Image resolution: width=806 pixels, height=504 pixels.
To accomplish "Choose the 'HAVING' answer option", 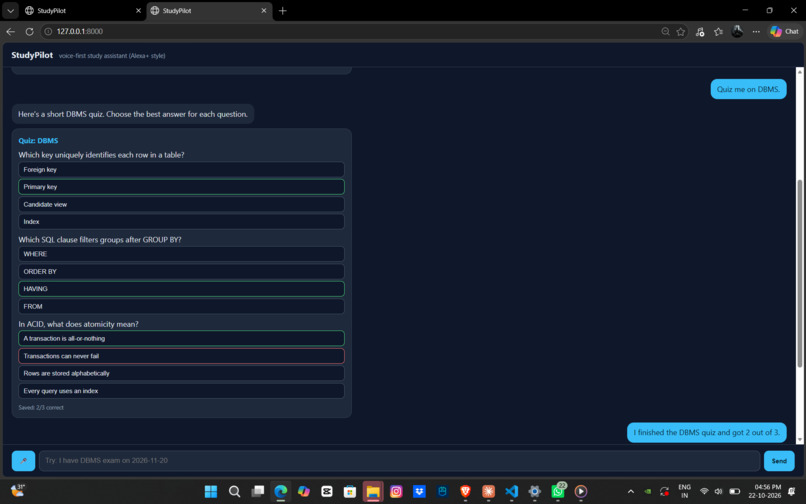I will point(181,289).
